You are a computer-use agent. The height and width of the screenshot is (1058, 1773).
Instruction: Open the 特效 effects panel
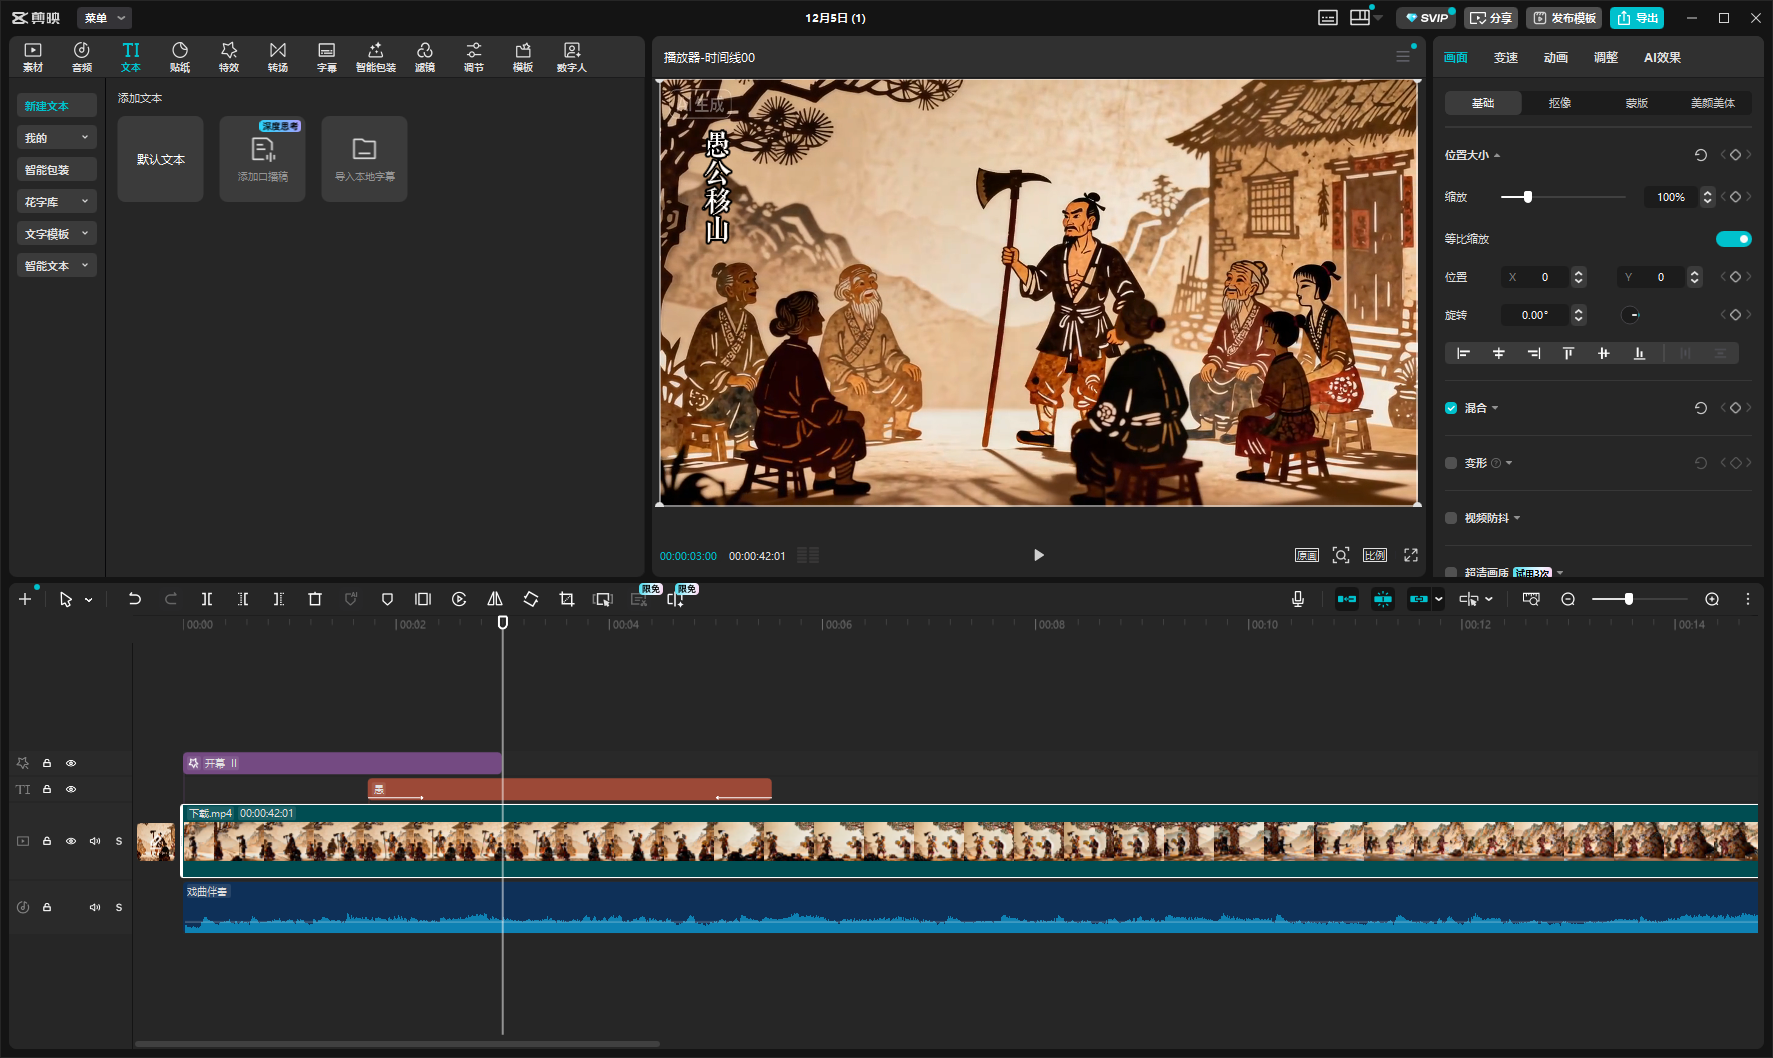(229, 57)
